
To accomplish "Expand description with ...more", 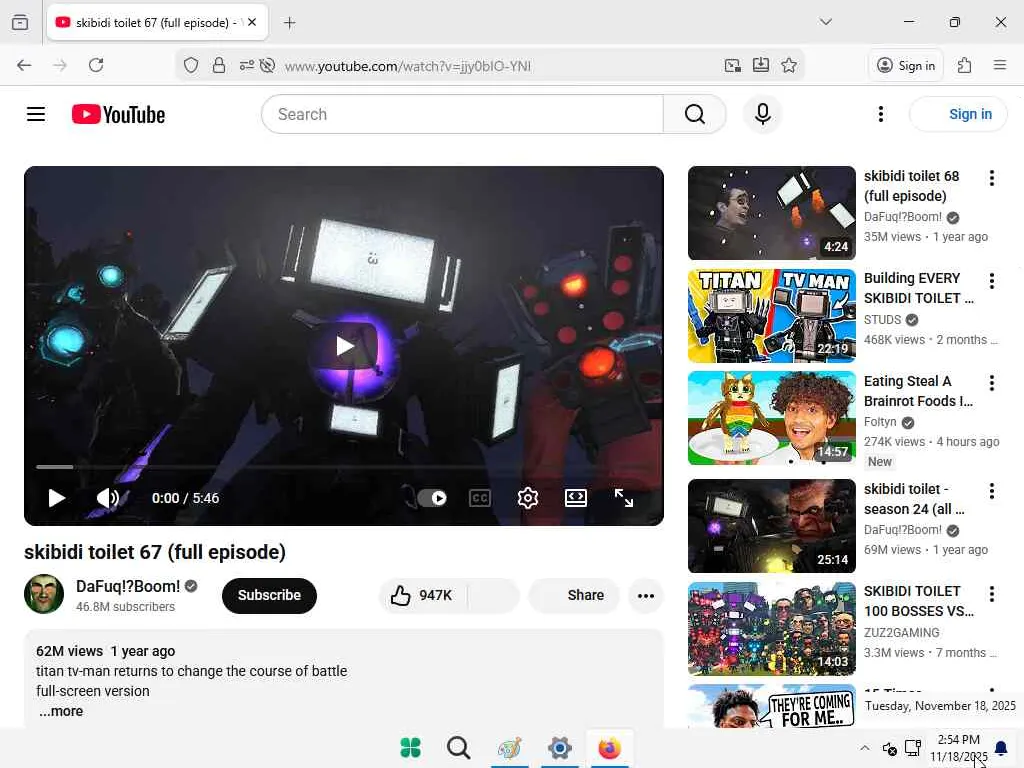I will 61,711.
